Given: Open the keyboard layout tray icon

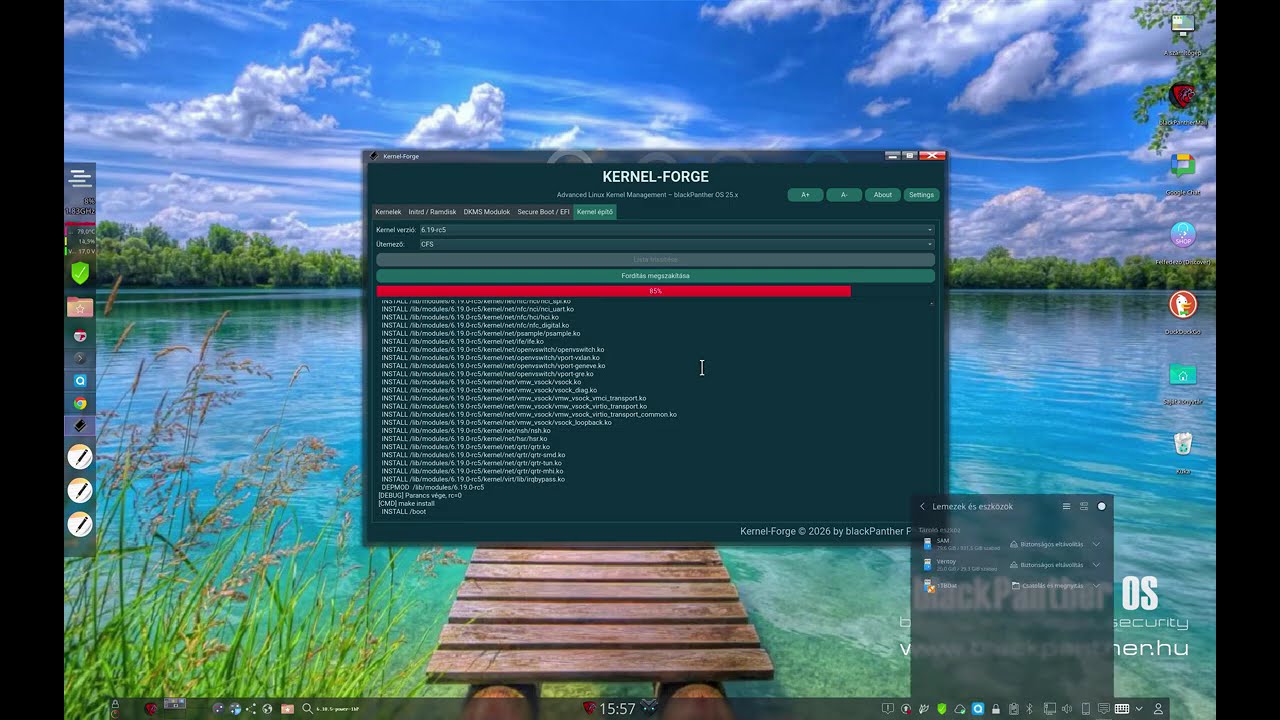Looking at the screenshot, I should [1122, 709].
